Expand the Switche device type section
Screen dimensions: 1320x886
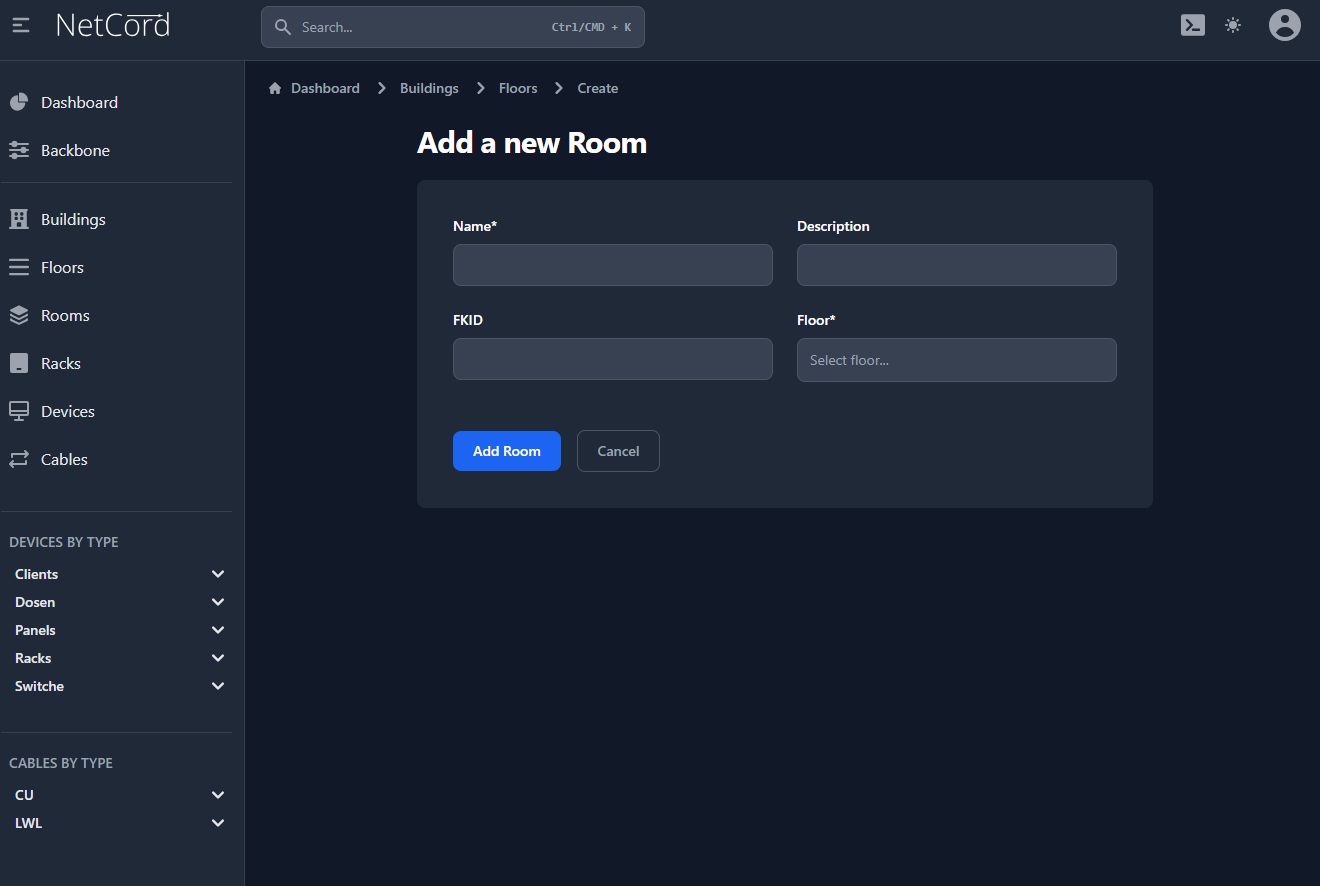coord(218,686)
